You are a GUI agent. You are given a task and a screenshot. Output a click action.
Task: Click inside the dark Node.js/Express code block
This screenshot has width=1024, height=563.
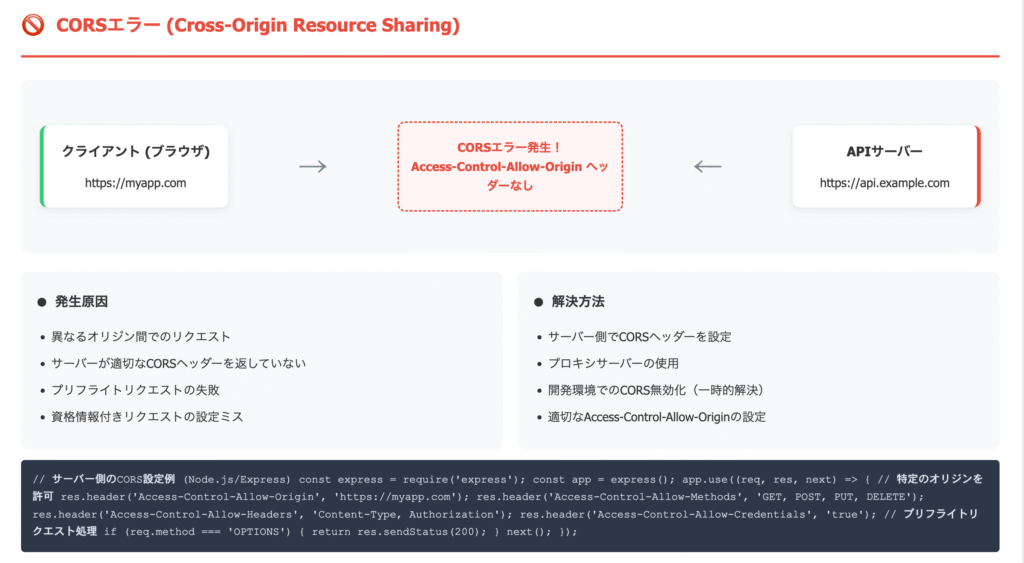(x=510, y=505)
